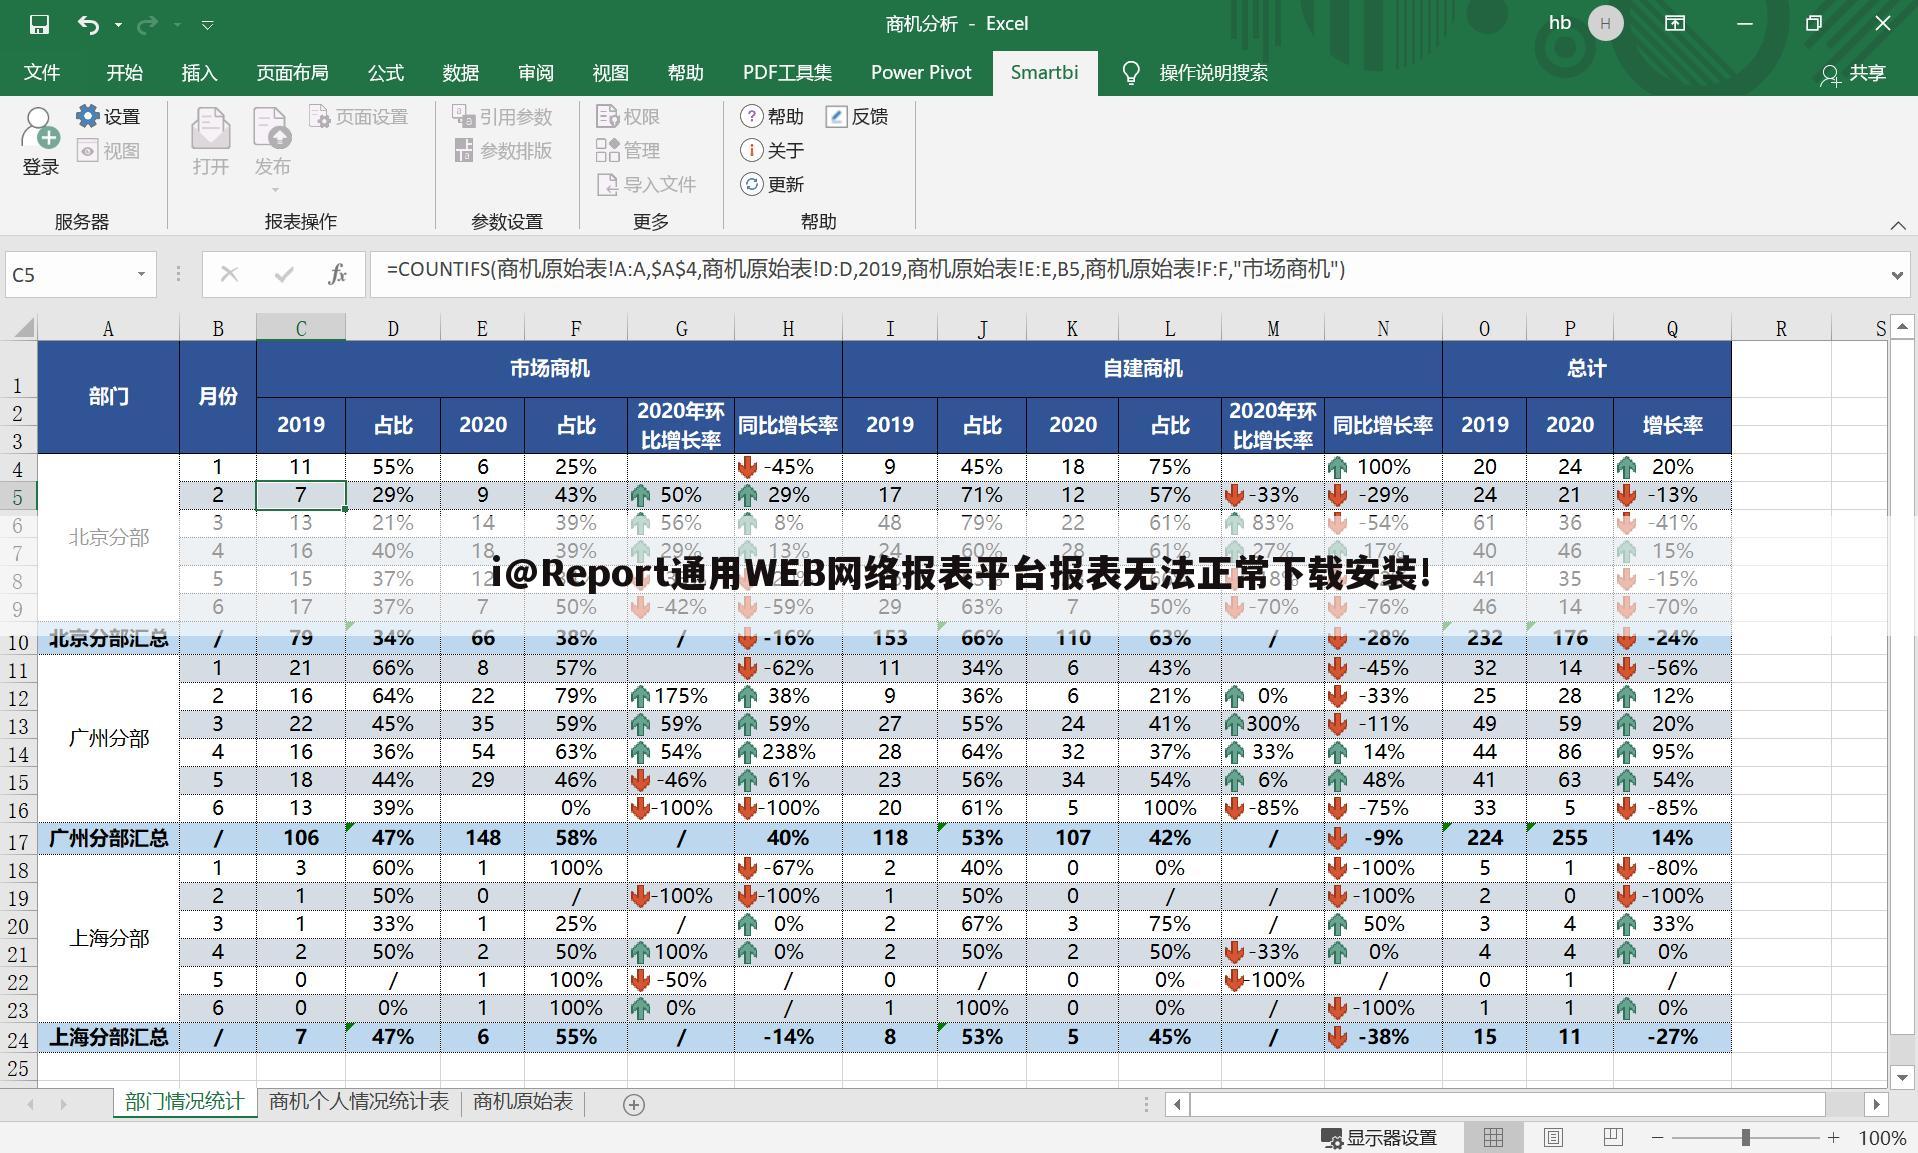The image size is (1918, 1153).
Task: Click the 反馈 feedback button
Action: click(858, 116)
